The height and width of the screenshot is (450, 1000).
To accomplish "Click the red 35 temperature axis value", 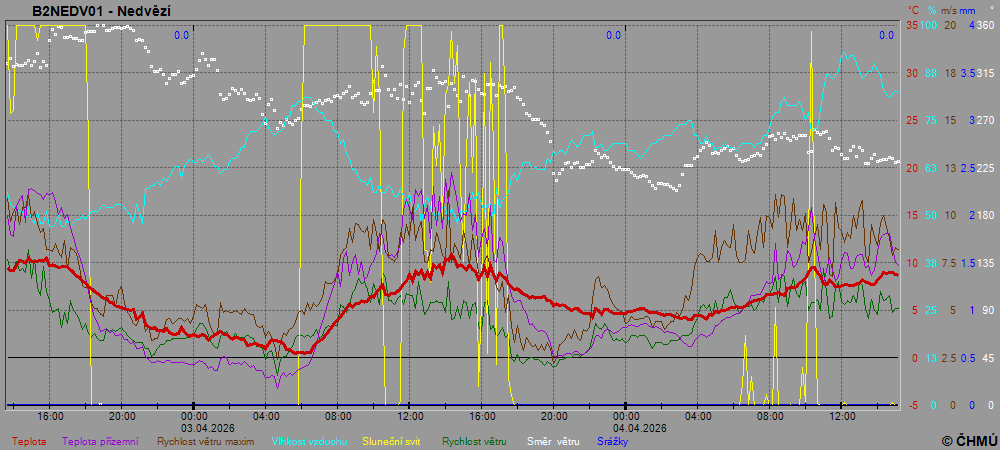I will pyautogui.click(x=911, y=25).
